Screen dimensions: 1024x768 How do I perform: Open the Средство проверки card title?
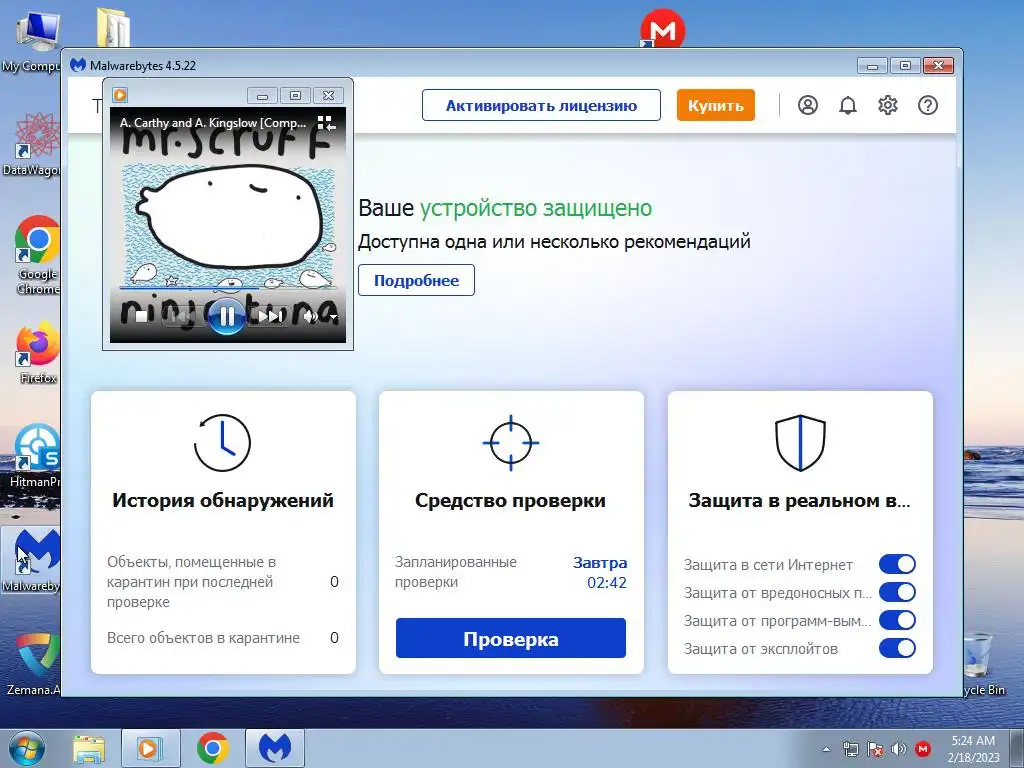tap(511, 501)
